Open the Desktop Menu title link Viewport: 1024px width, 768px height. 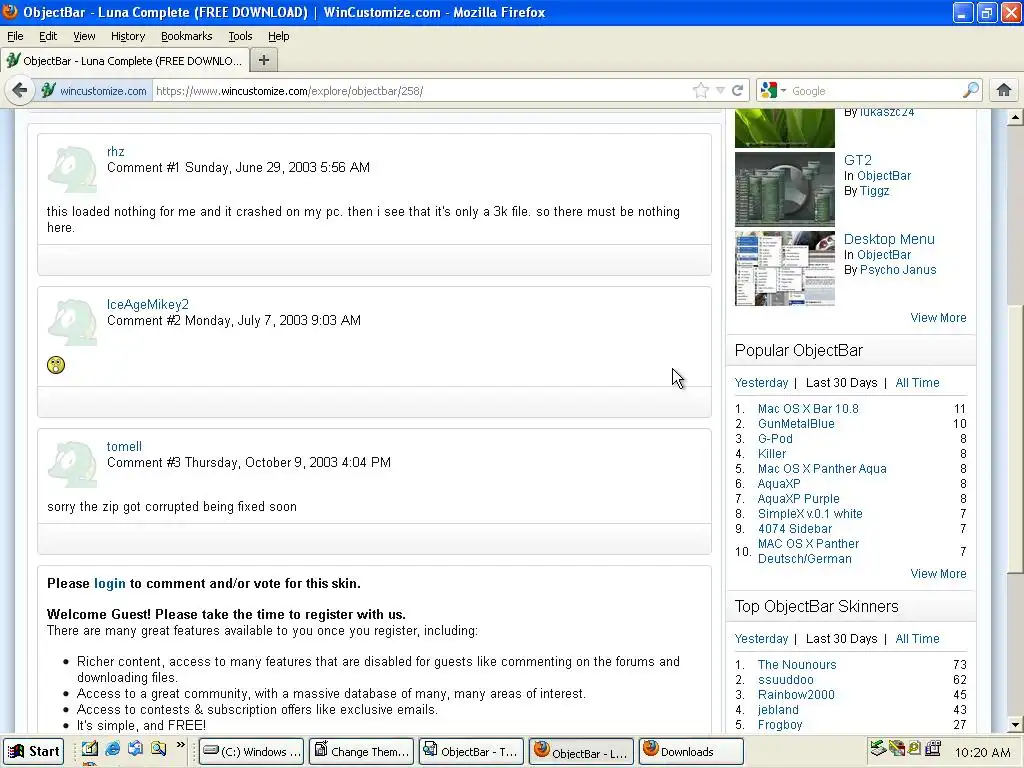[889, 239]
